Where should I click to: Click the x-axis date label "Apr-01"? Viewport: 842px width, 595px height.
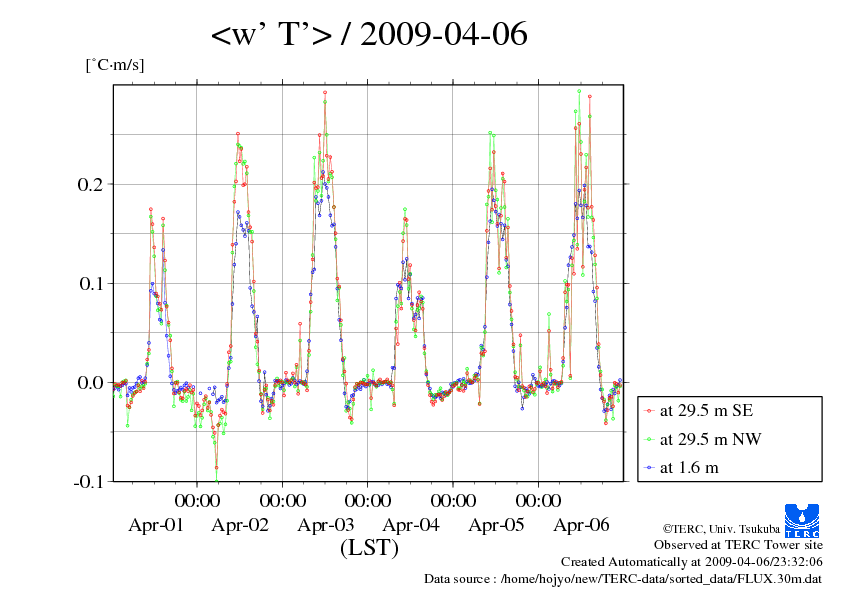(156, 525)
